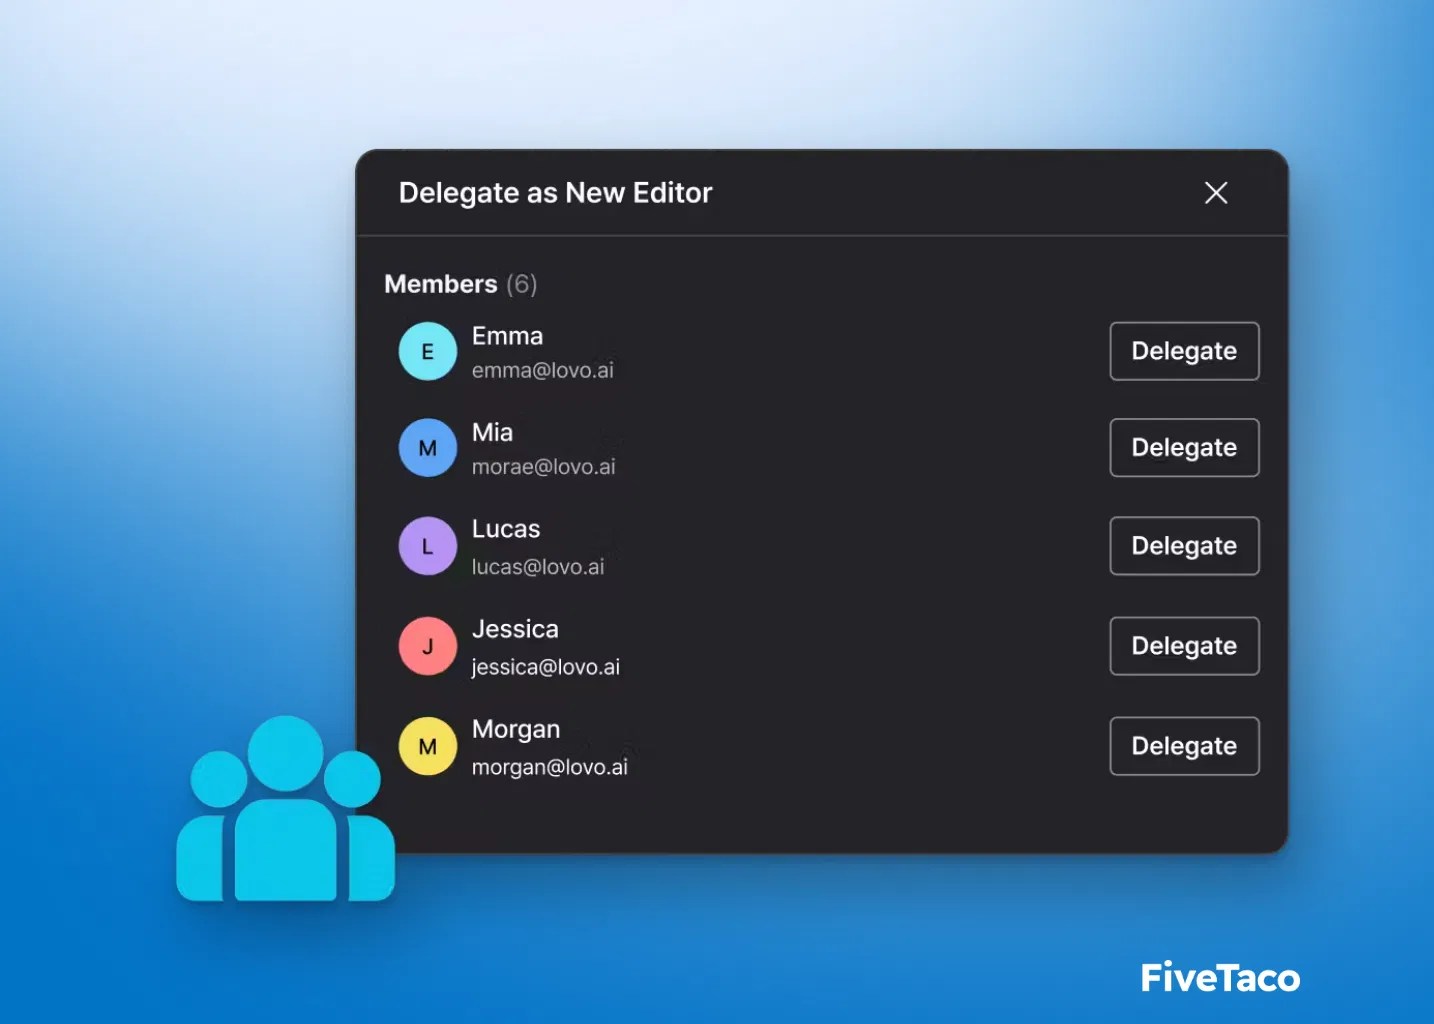Select the email emma@lovo.ai

543,370
